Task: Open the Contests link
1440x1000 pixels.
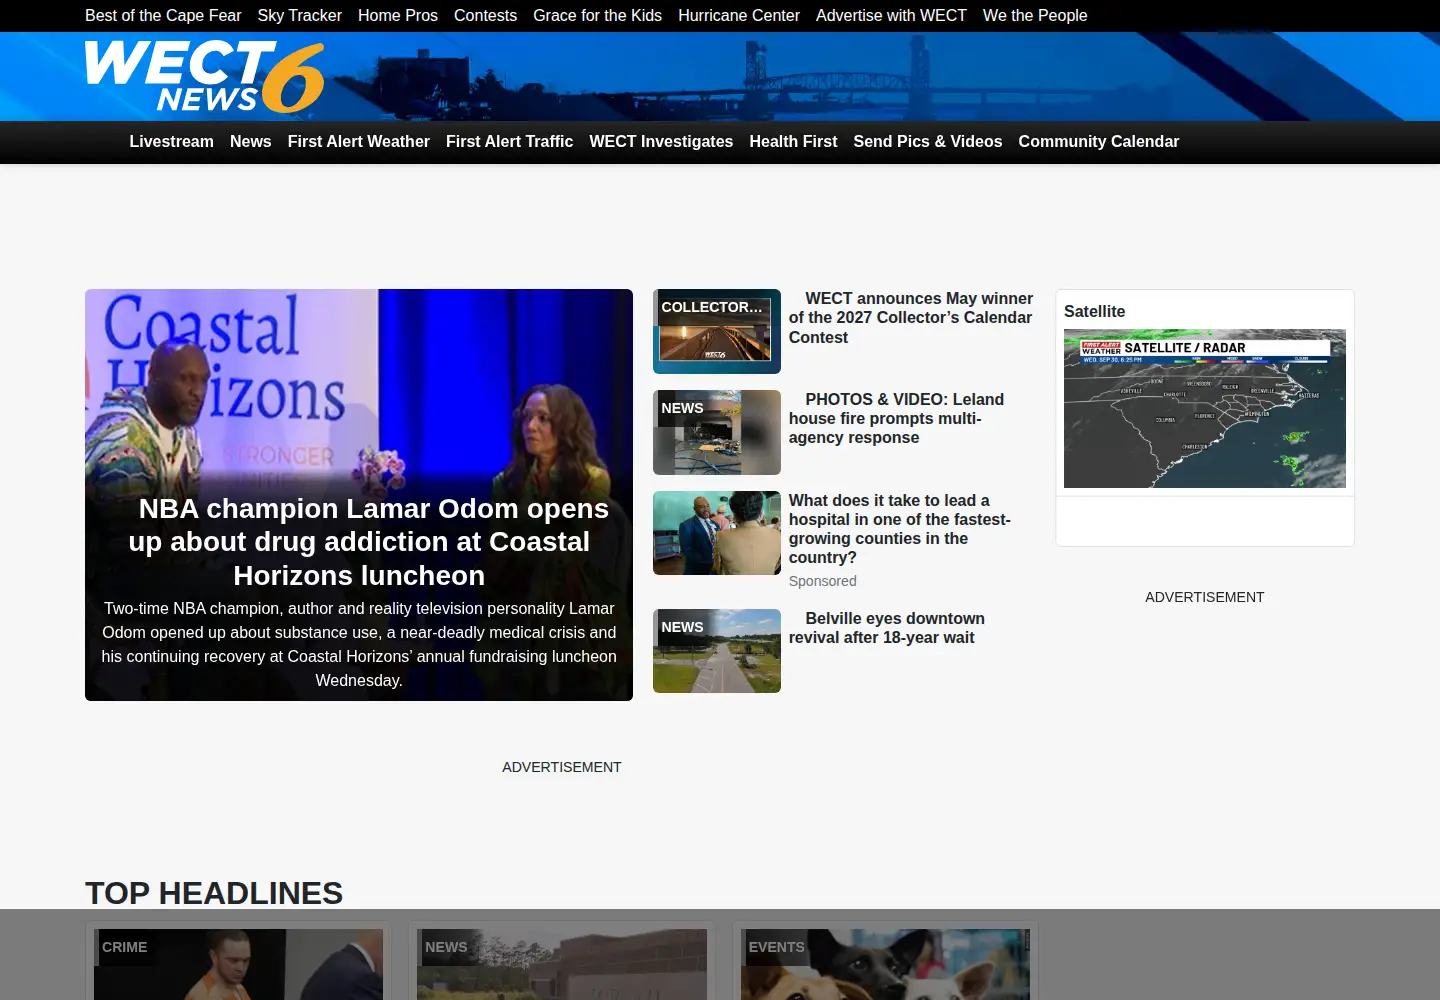Action: [x=485, y=15]
